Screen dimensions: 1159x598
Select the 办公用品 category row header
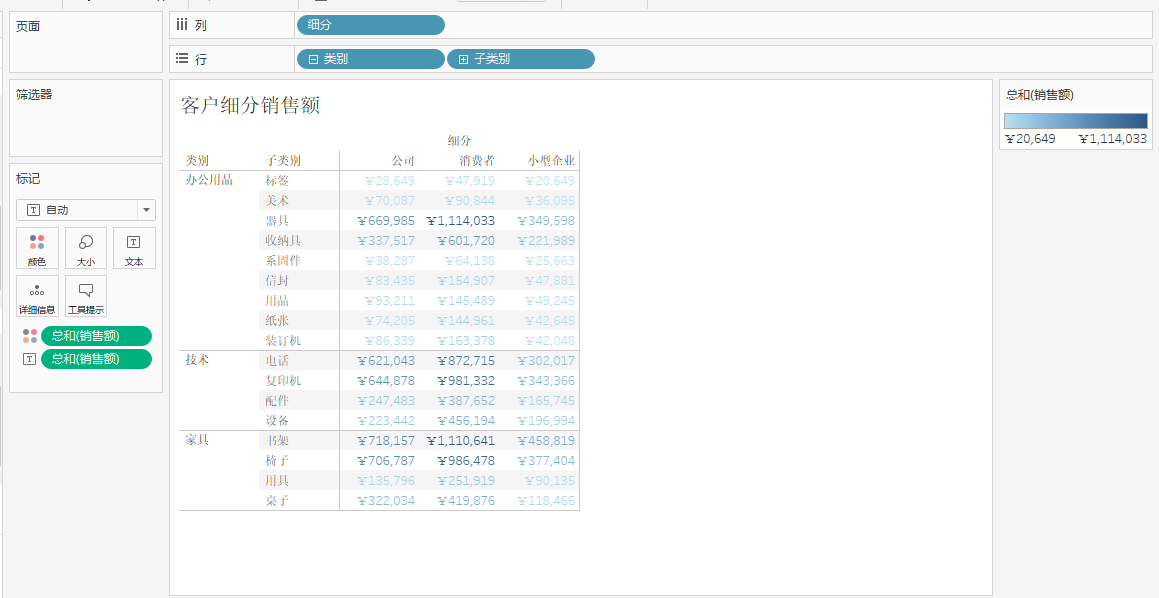point(209,180)
